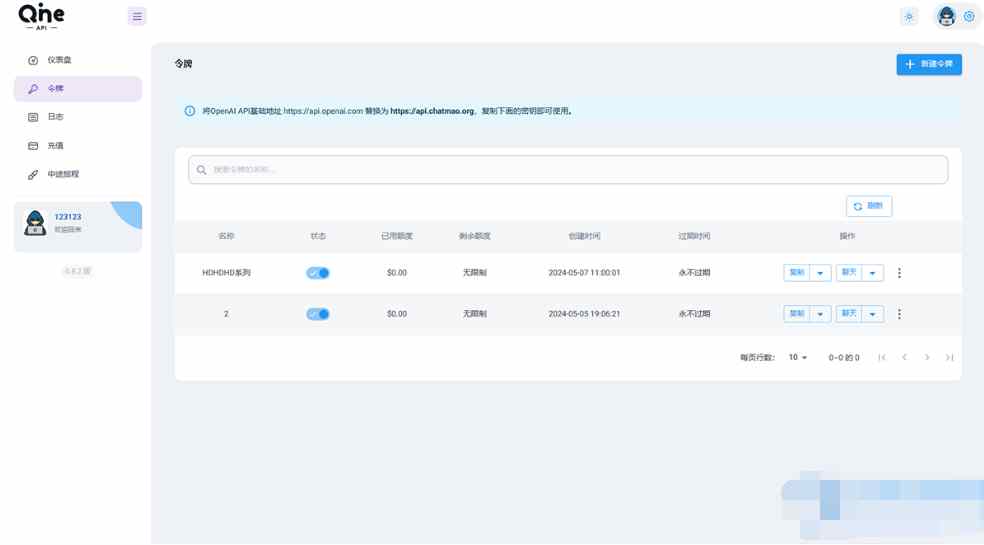984x545 pixels.
Task: Click the user avatar in top bar
Action: click(946, 16)
